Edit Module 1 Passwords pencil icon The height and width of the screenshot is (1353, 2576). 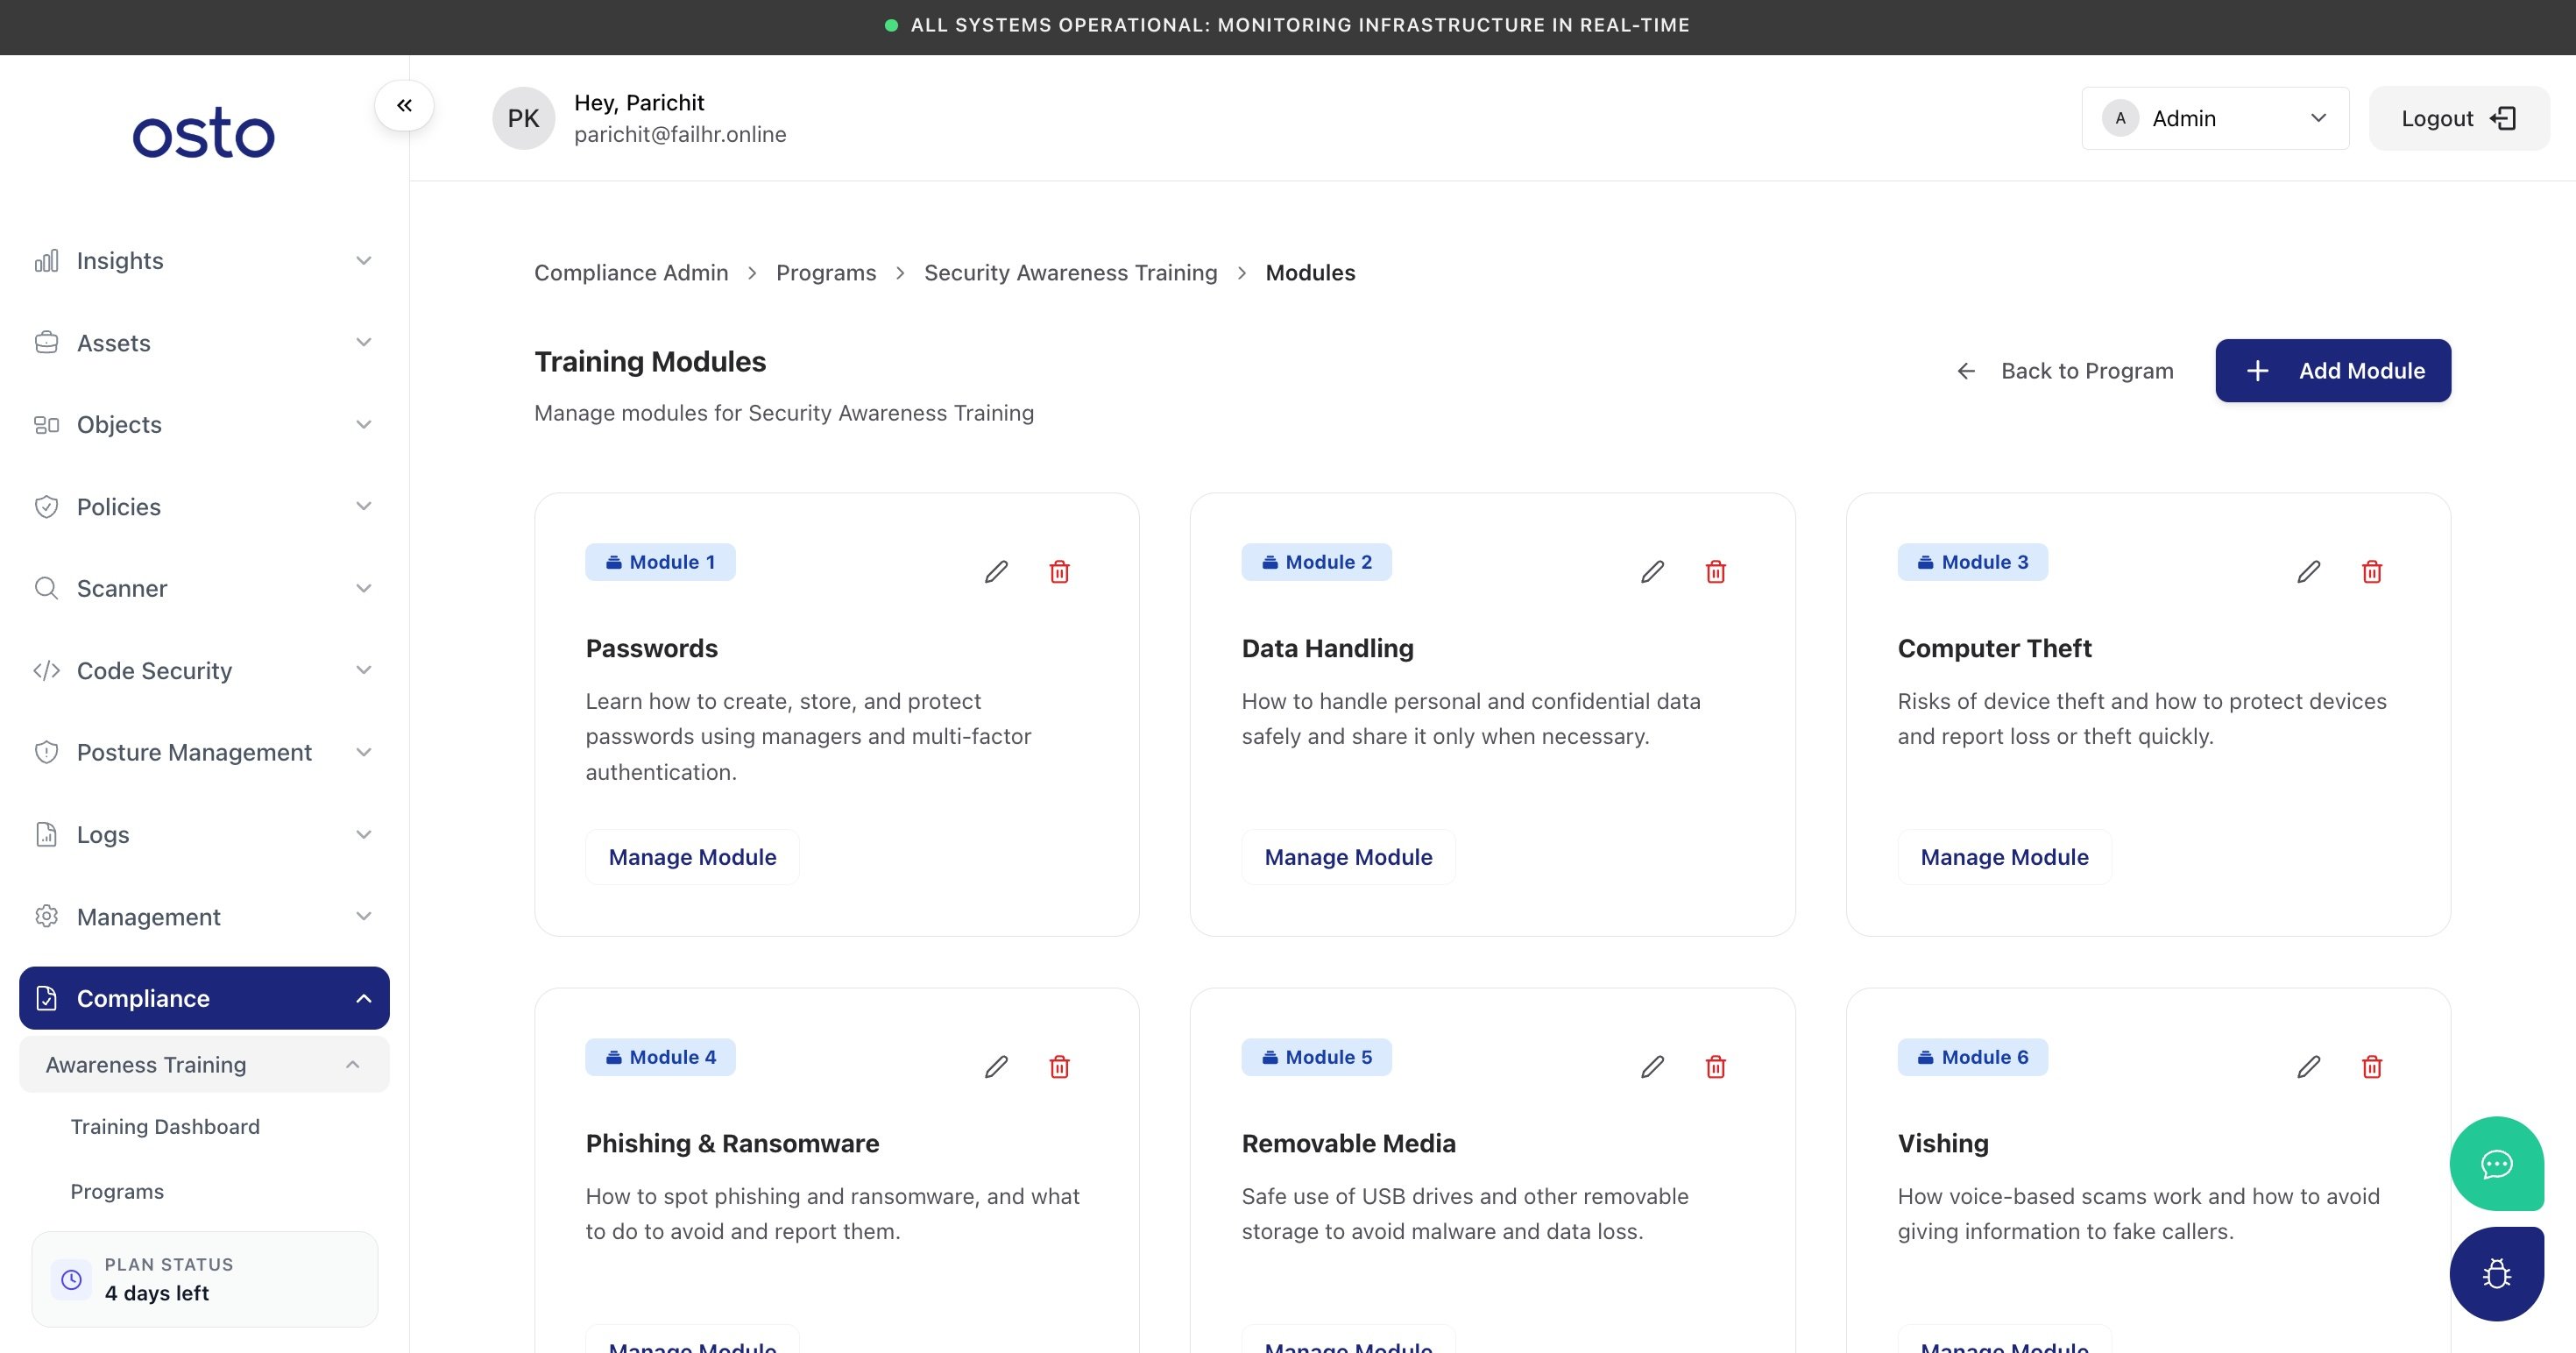point(996,572)
